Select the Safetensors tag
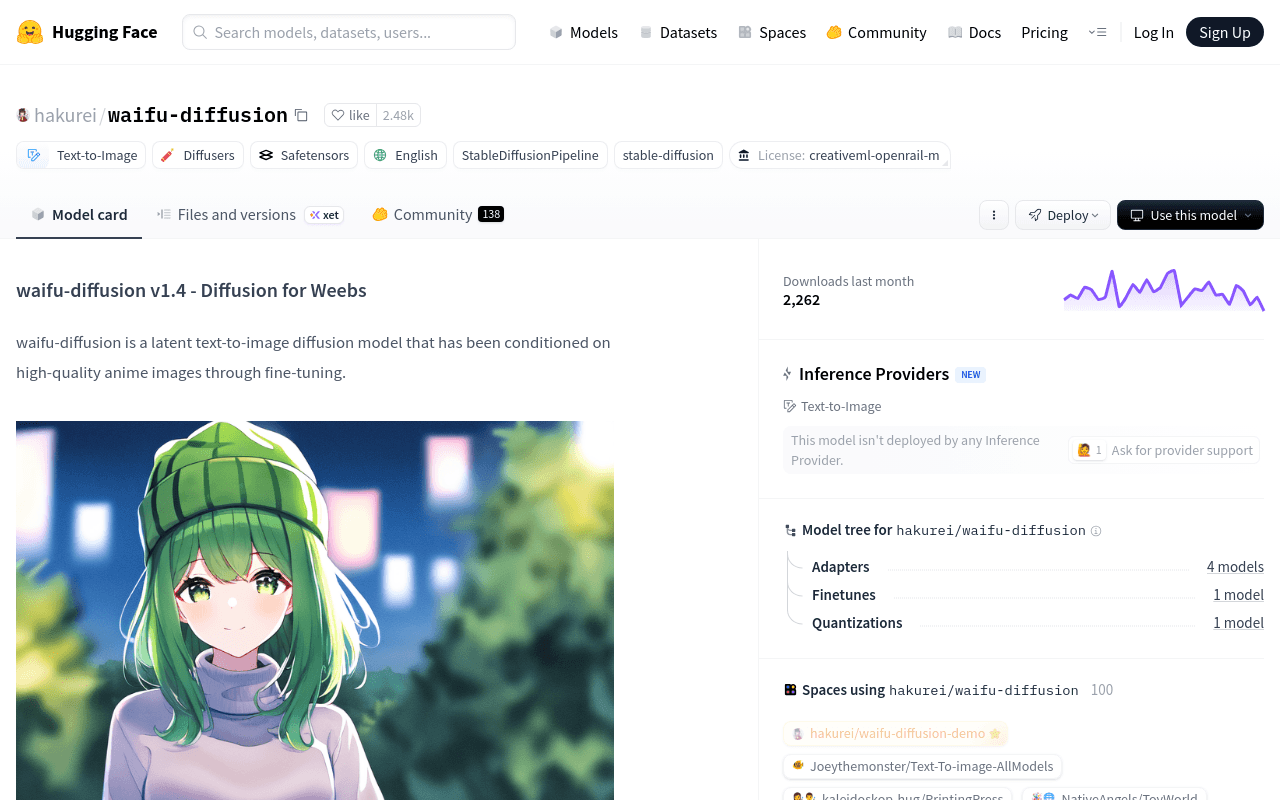 304,155
